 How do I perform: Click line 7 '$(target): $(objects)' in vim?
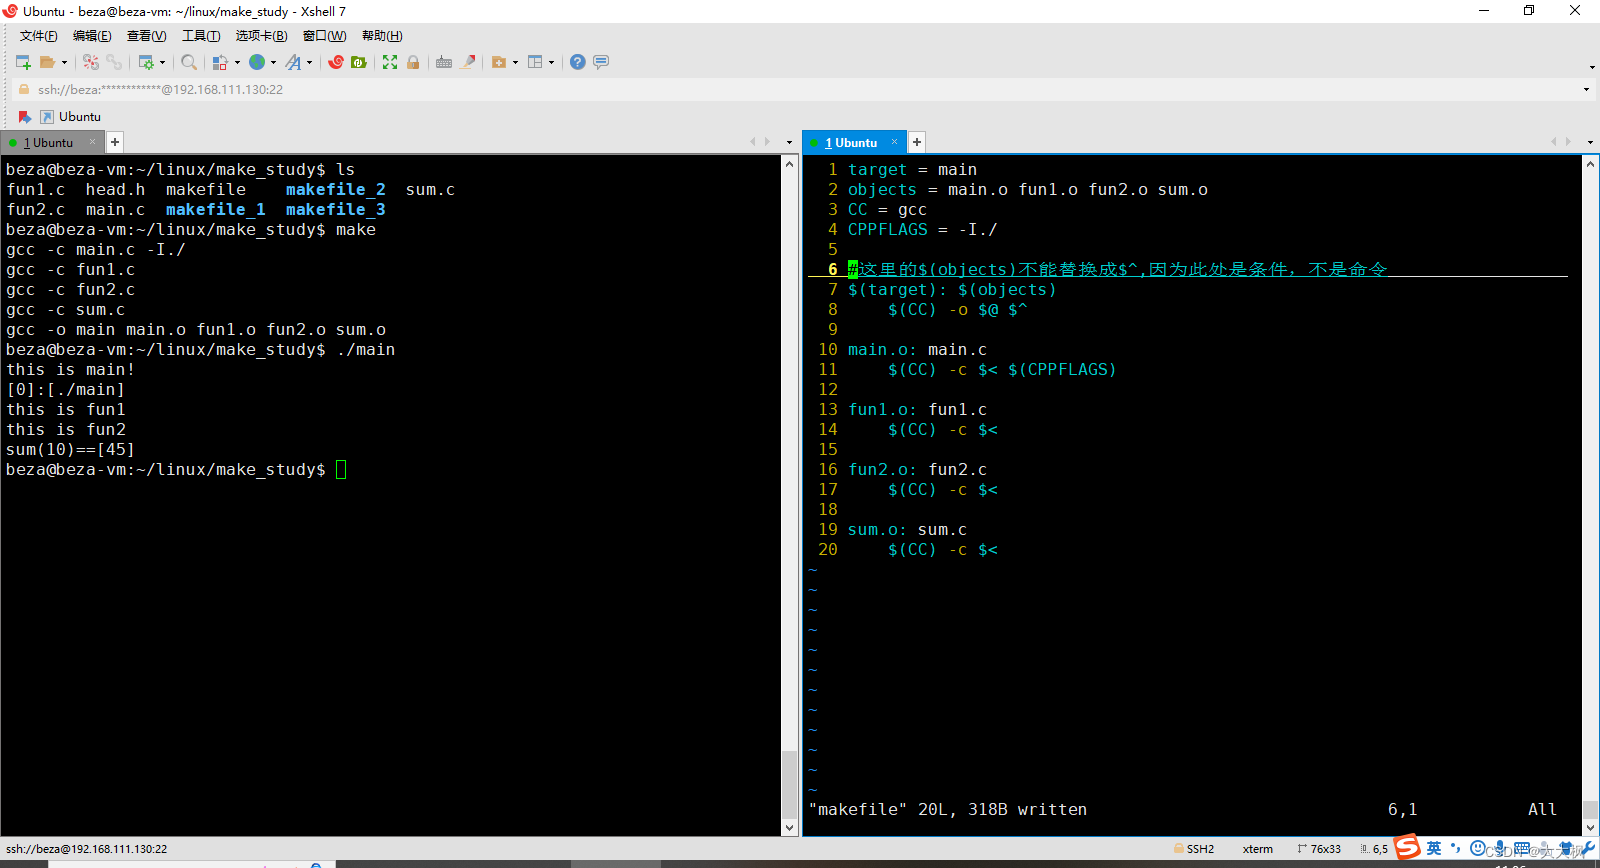pos(952,289)
